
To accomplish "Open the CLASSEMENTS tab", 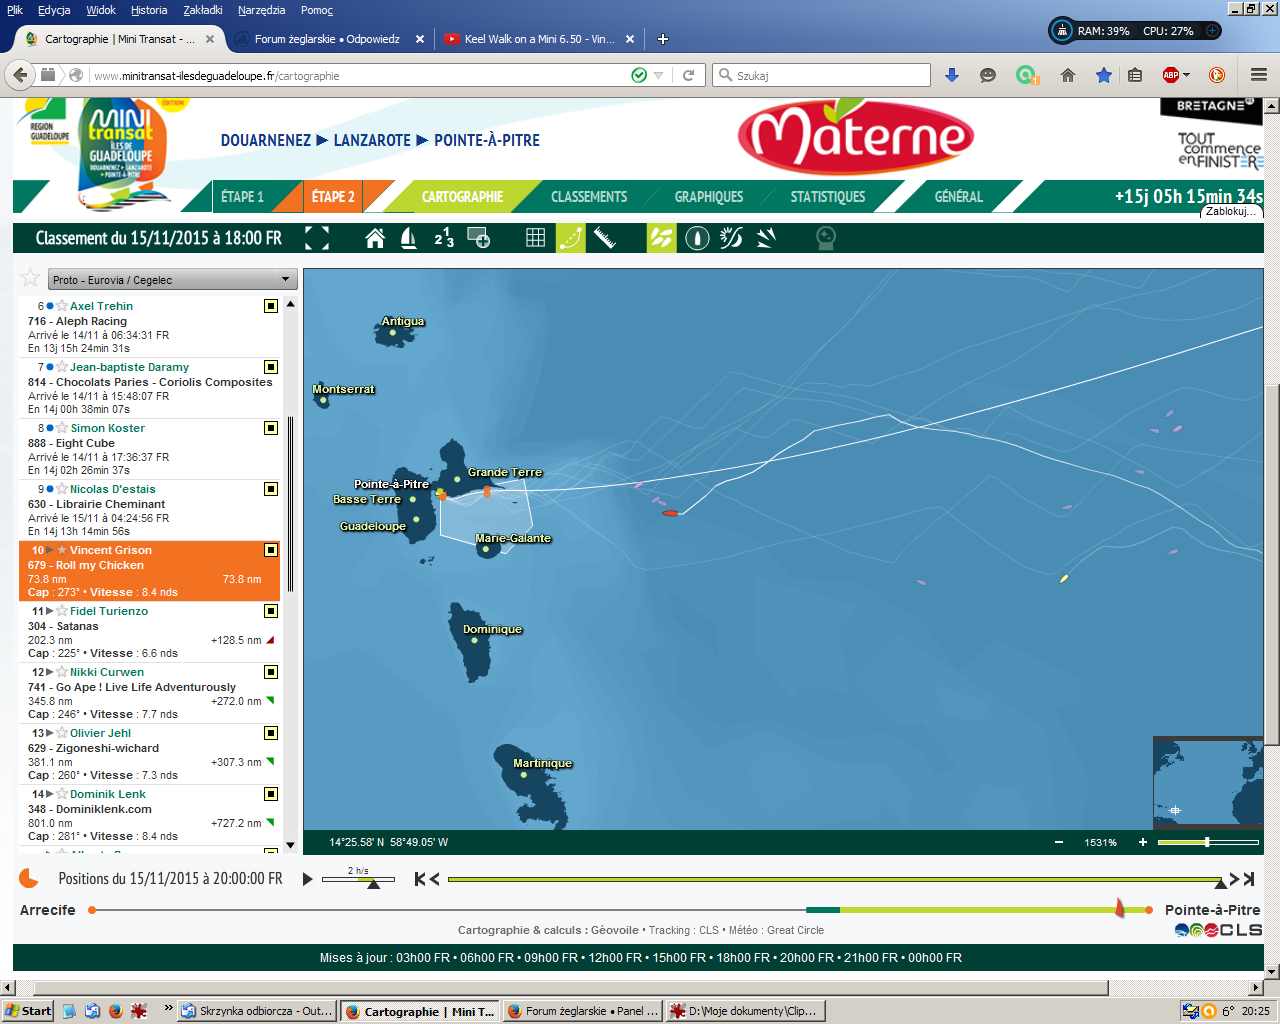I will point(589,197).
